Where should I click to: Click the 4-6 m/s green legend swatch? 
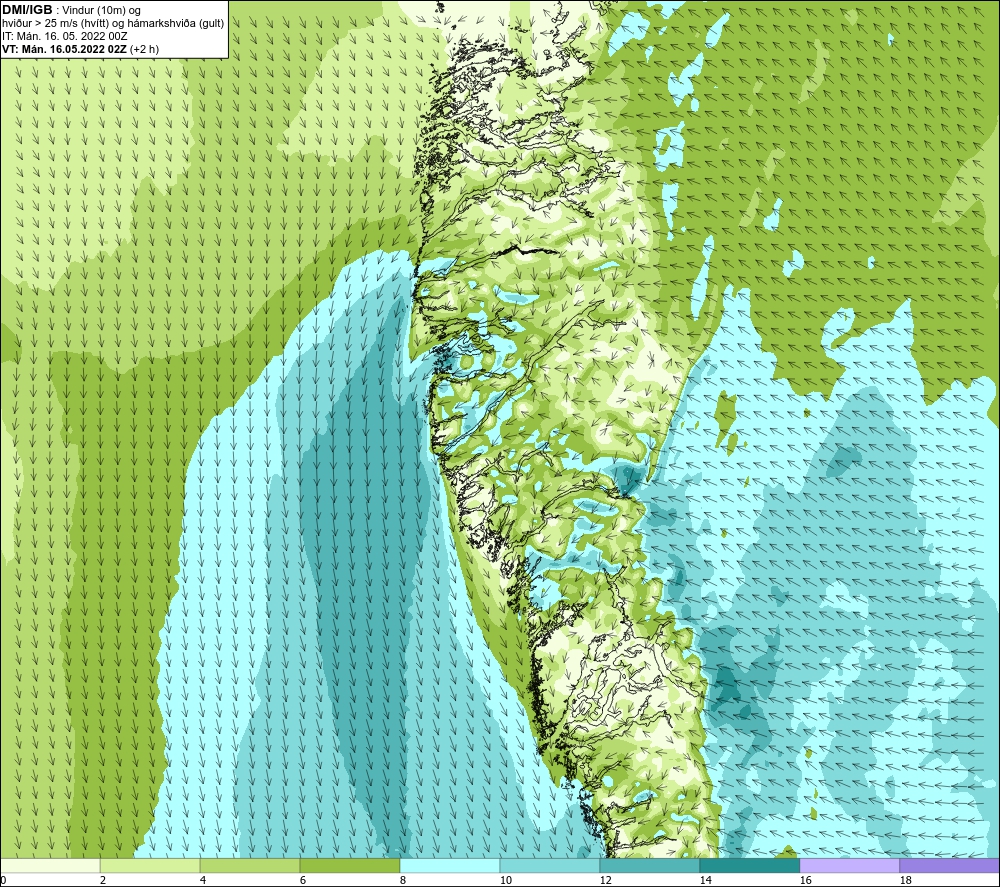pyautogui.click(x=250, y=865)
